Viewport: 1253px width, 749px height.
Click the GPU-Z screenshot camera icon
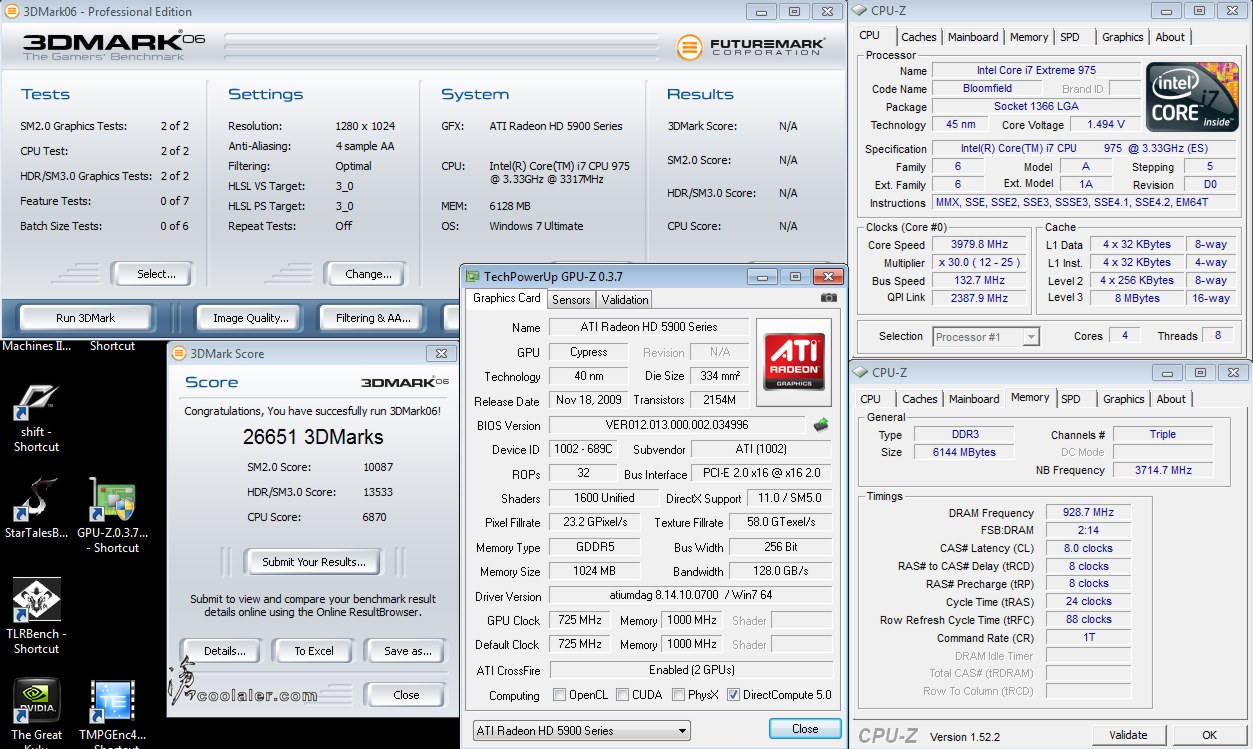tap(829, 298)
